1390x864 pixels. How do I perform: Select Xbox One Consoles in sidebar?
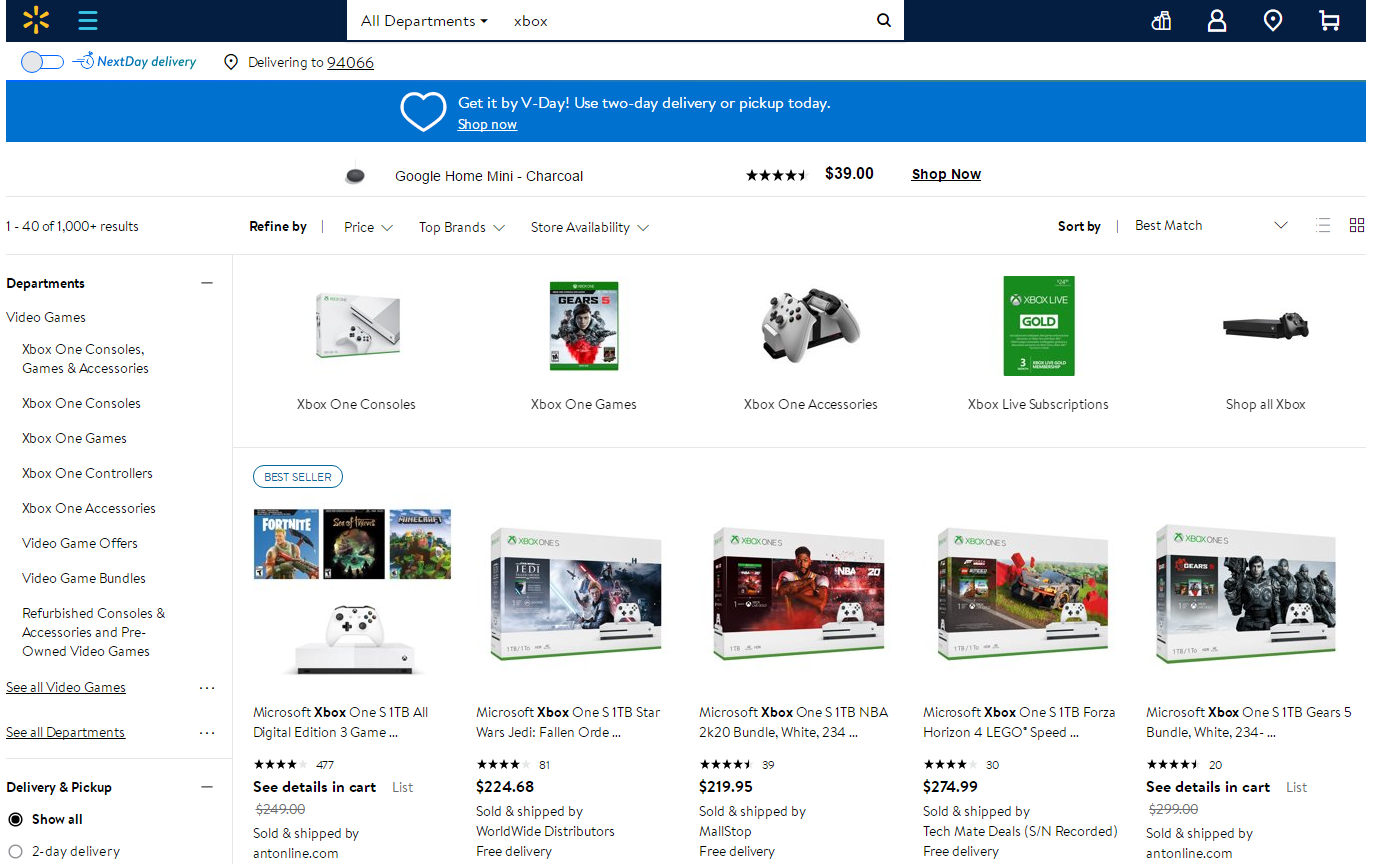tap(81, 403)
